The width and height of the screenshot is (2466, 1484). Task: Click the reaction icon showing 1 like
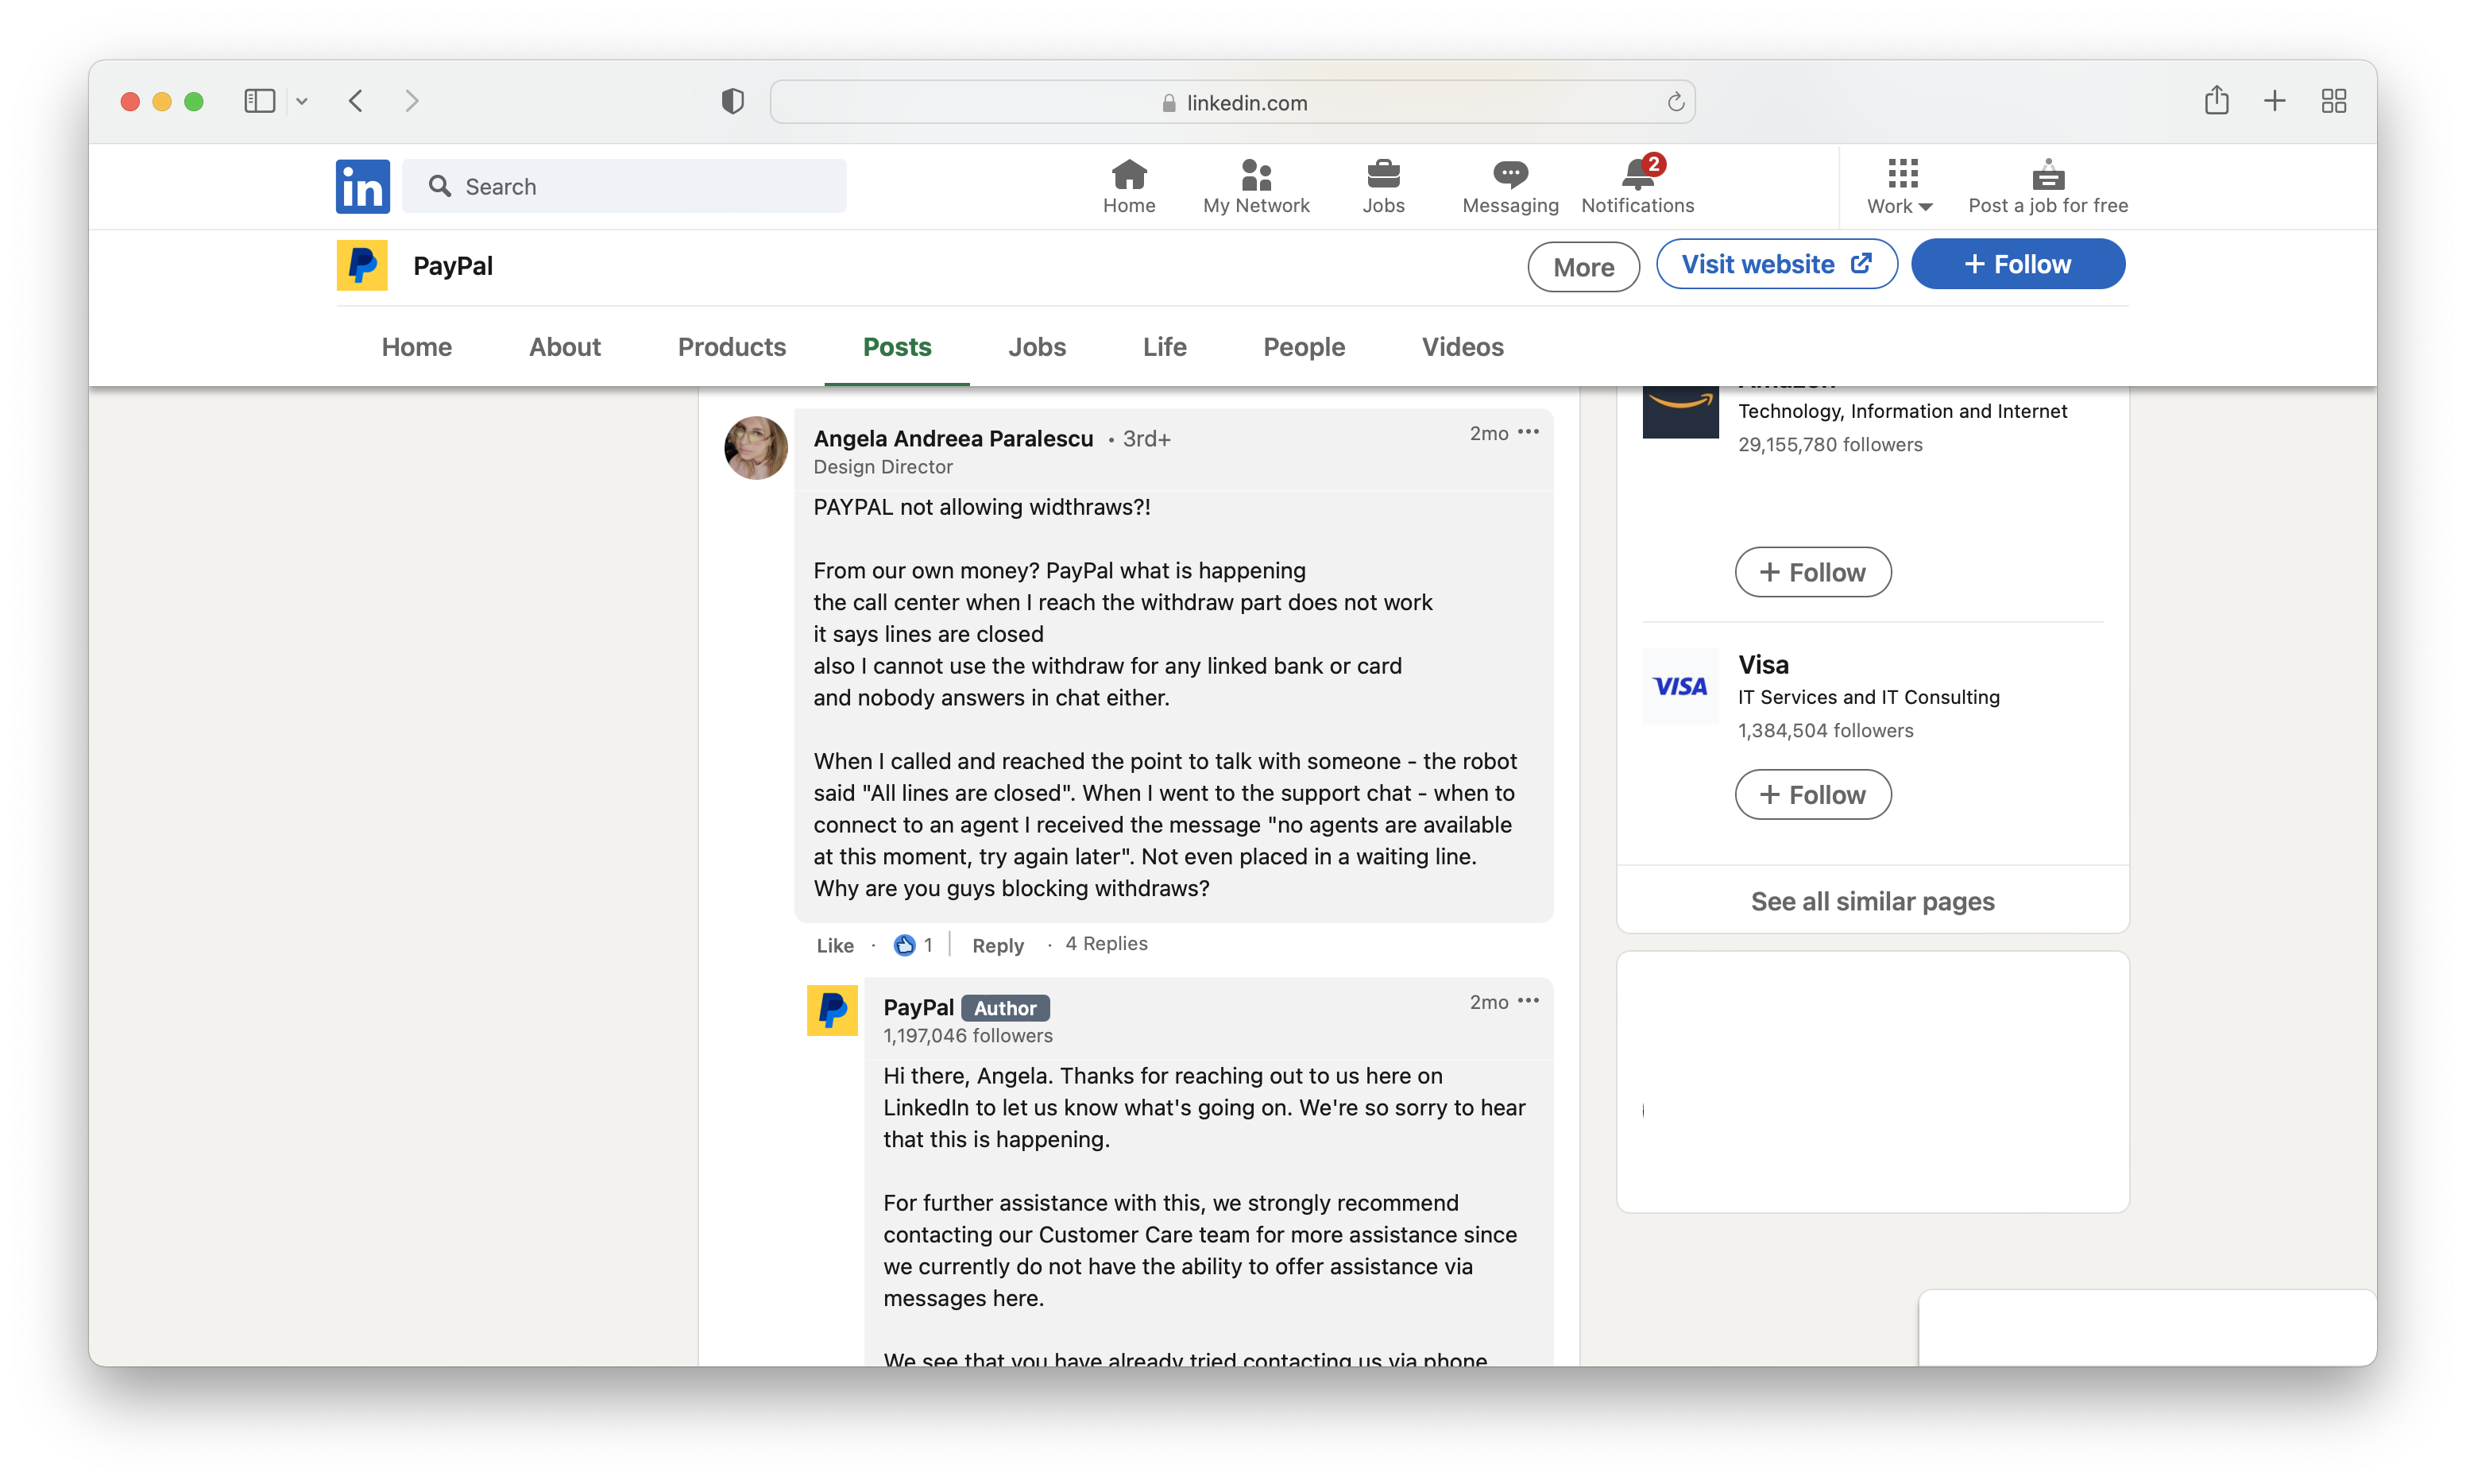pos(904,945)
